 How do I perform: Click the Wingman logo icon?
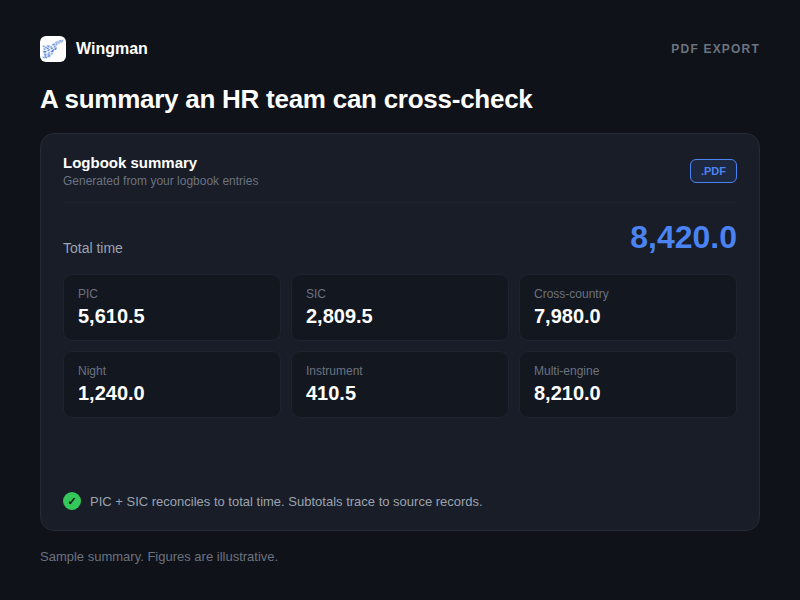(53, 49)
